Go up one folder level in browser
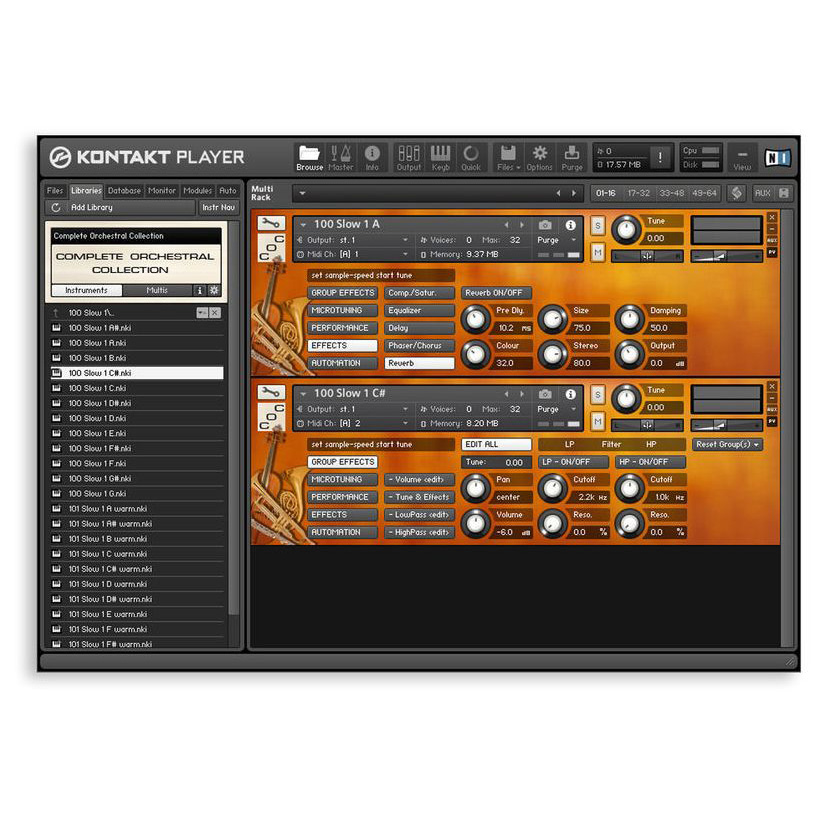Screen dimensions: 820x820 (56, 313)
